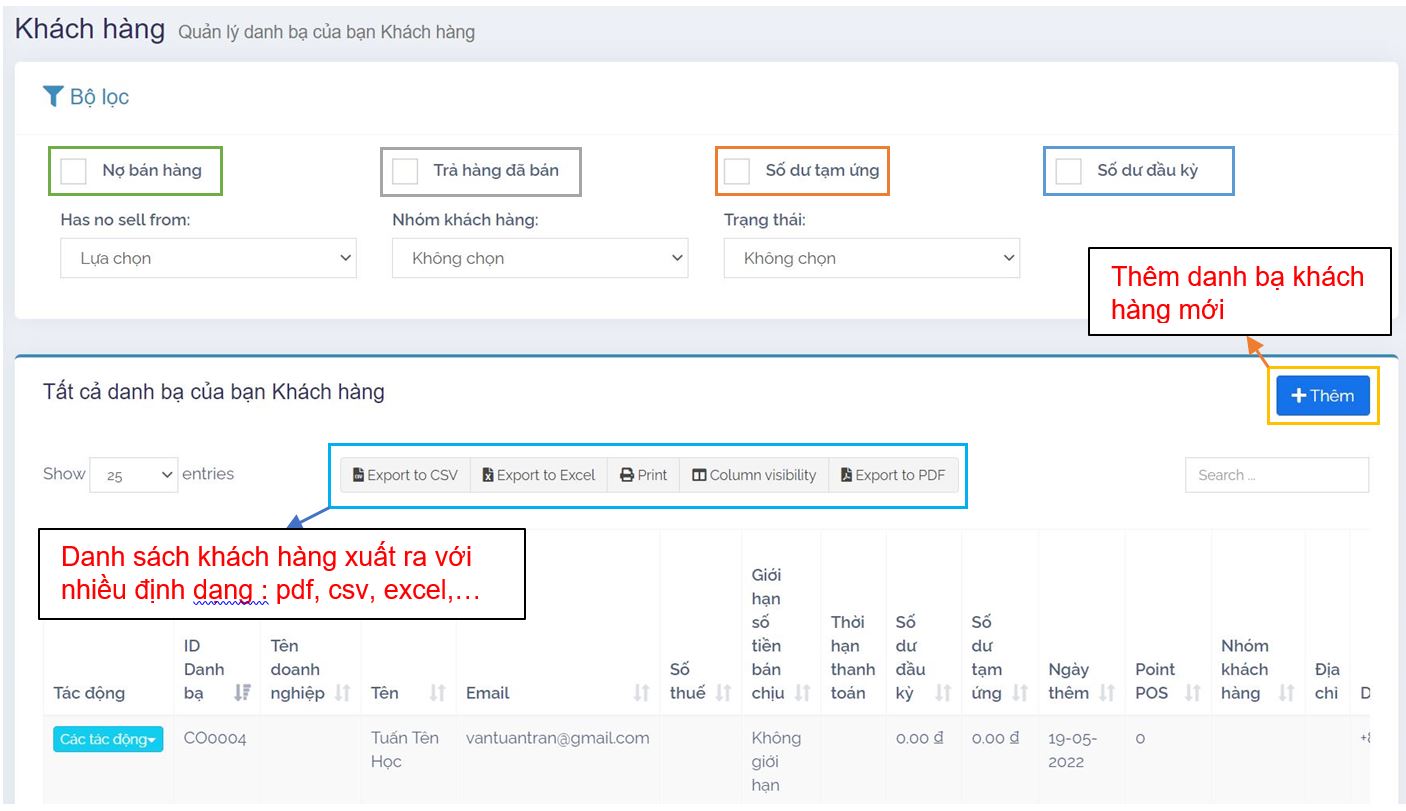Print the customer list
The height and width of the screenshot is (811, 1406).
pos(643,475)
